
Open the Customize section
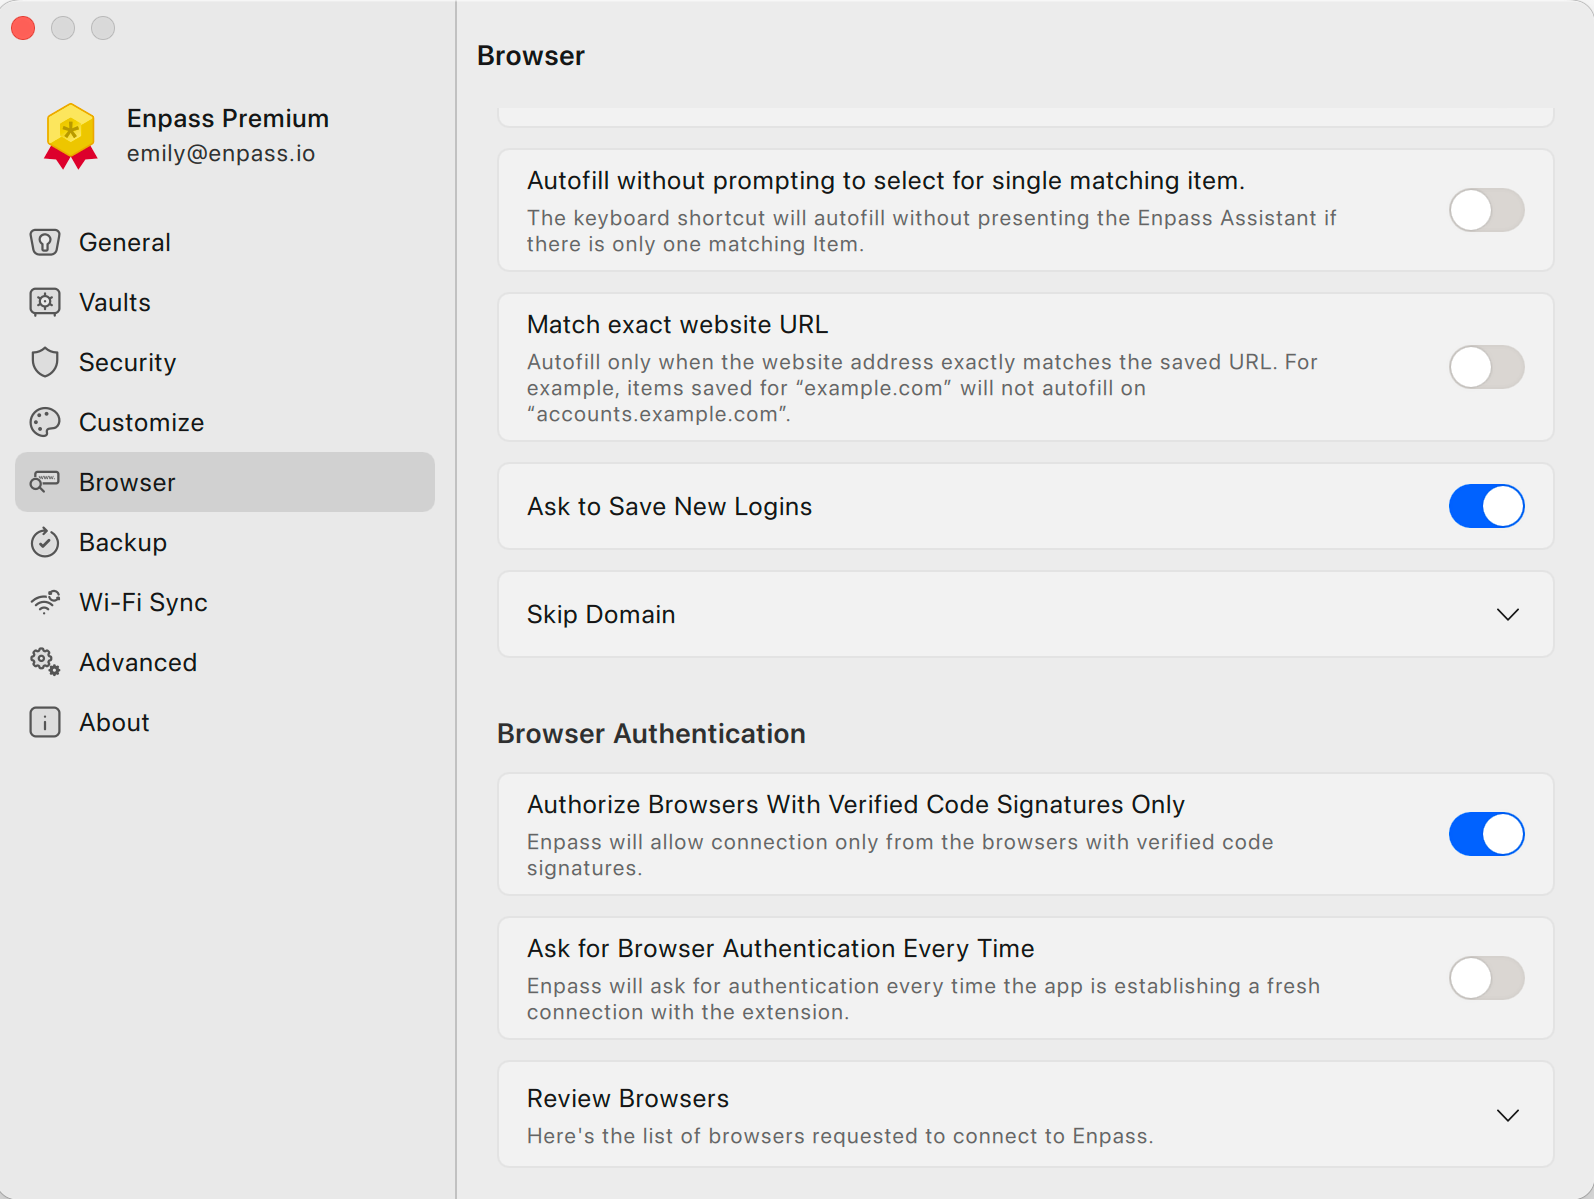225,422
